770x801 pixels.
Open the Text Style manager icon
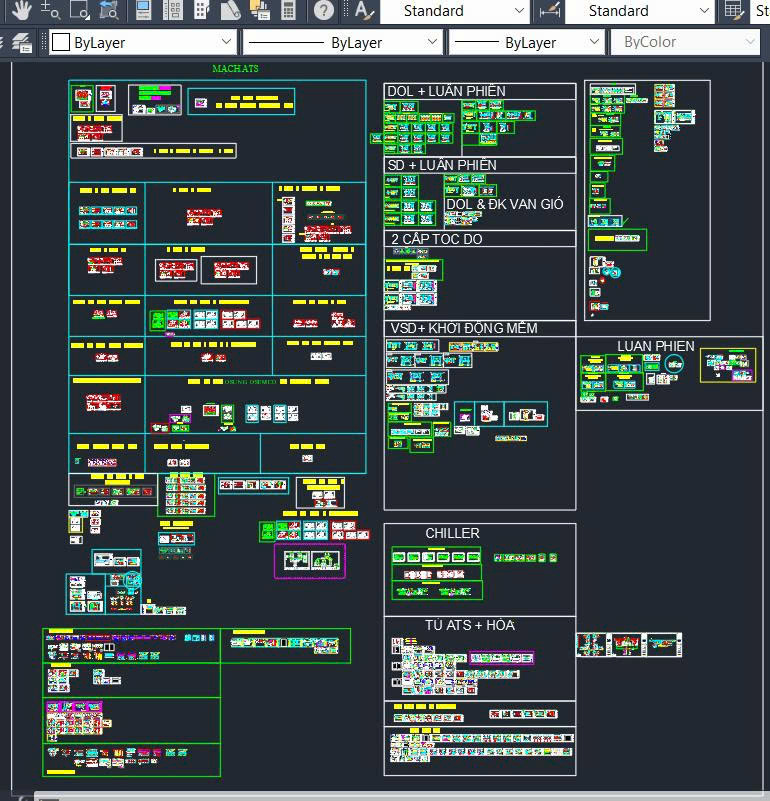click(x=364, y=10)
